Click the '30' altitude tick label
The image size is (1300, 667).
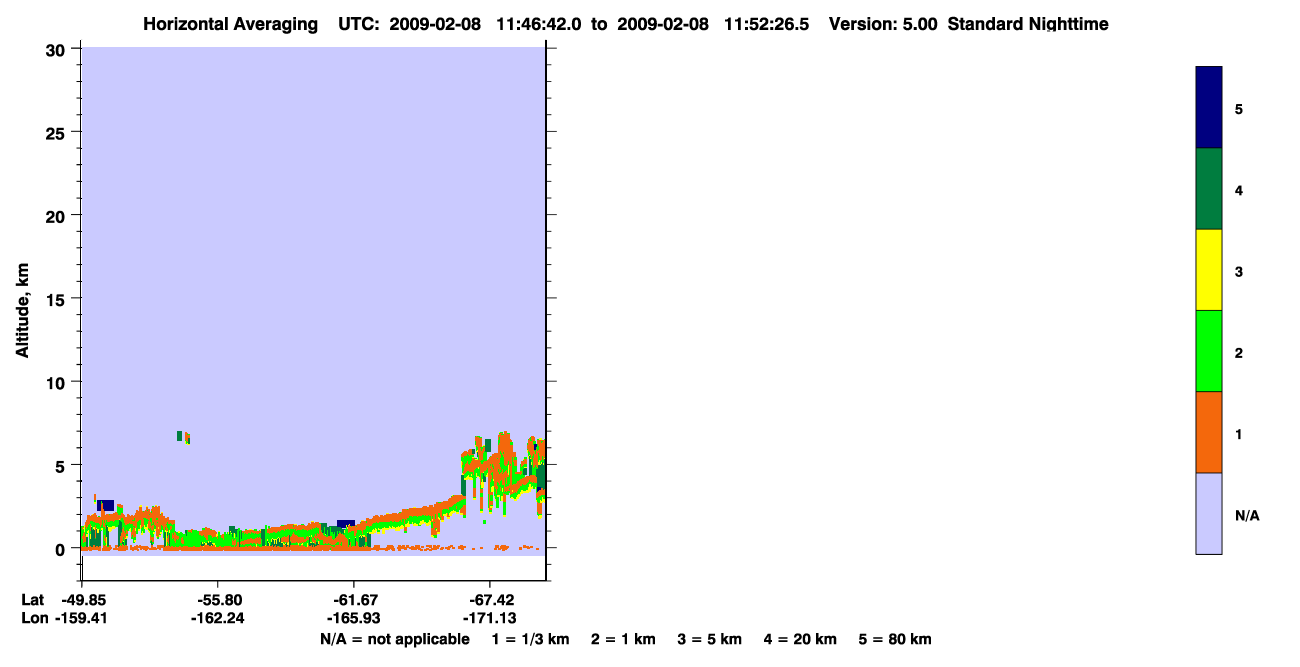pos(58,49)
